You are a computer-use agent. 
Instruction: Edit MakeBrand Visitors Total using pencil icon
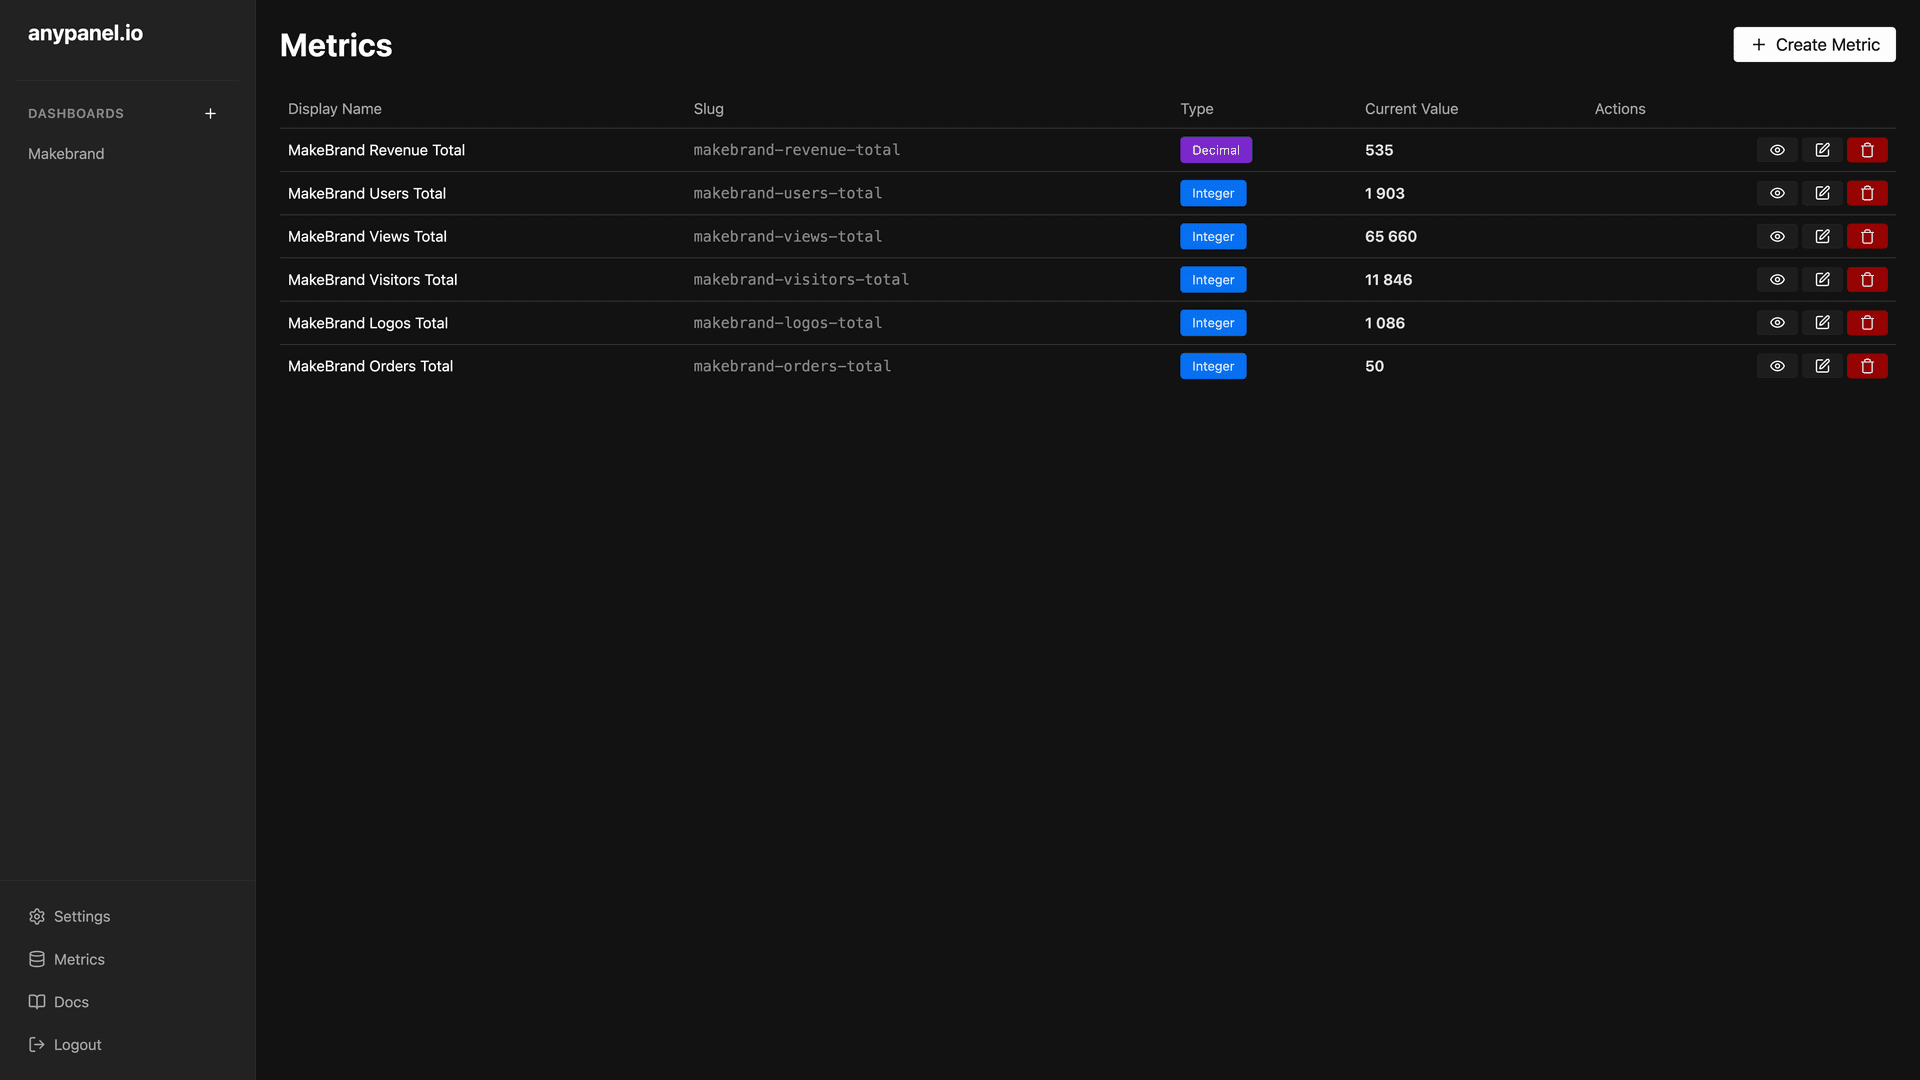1822,279
